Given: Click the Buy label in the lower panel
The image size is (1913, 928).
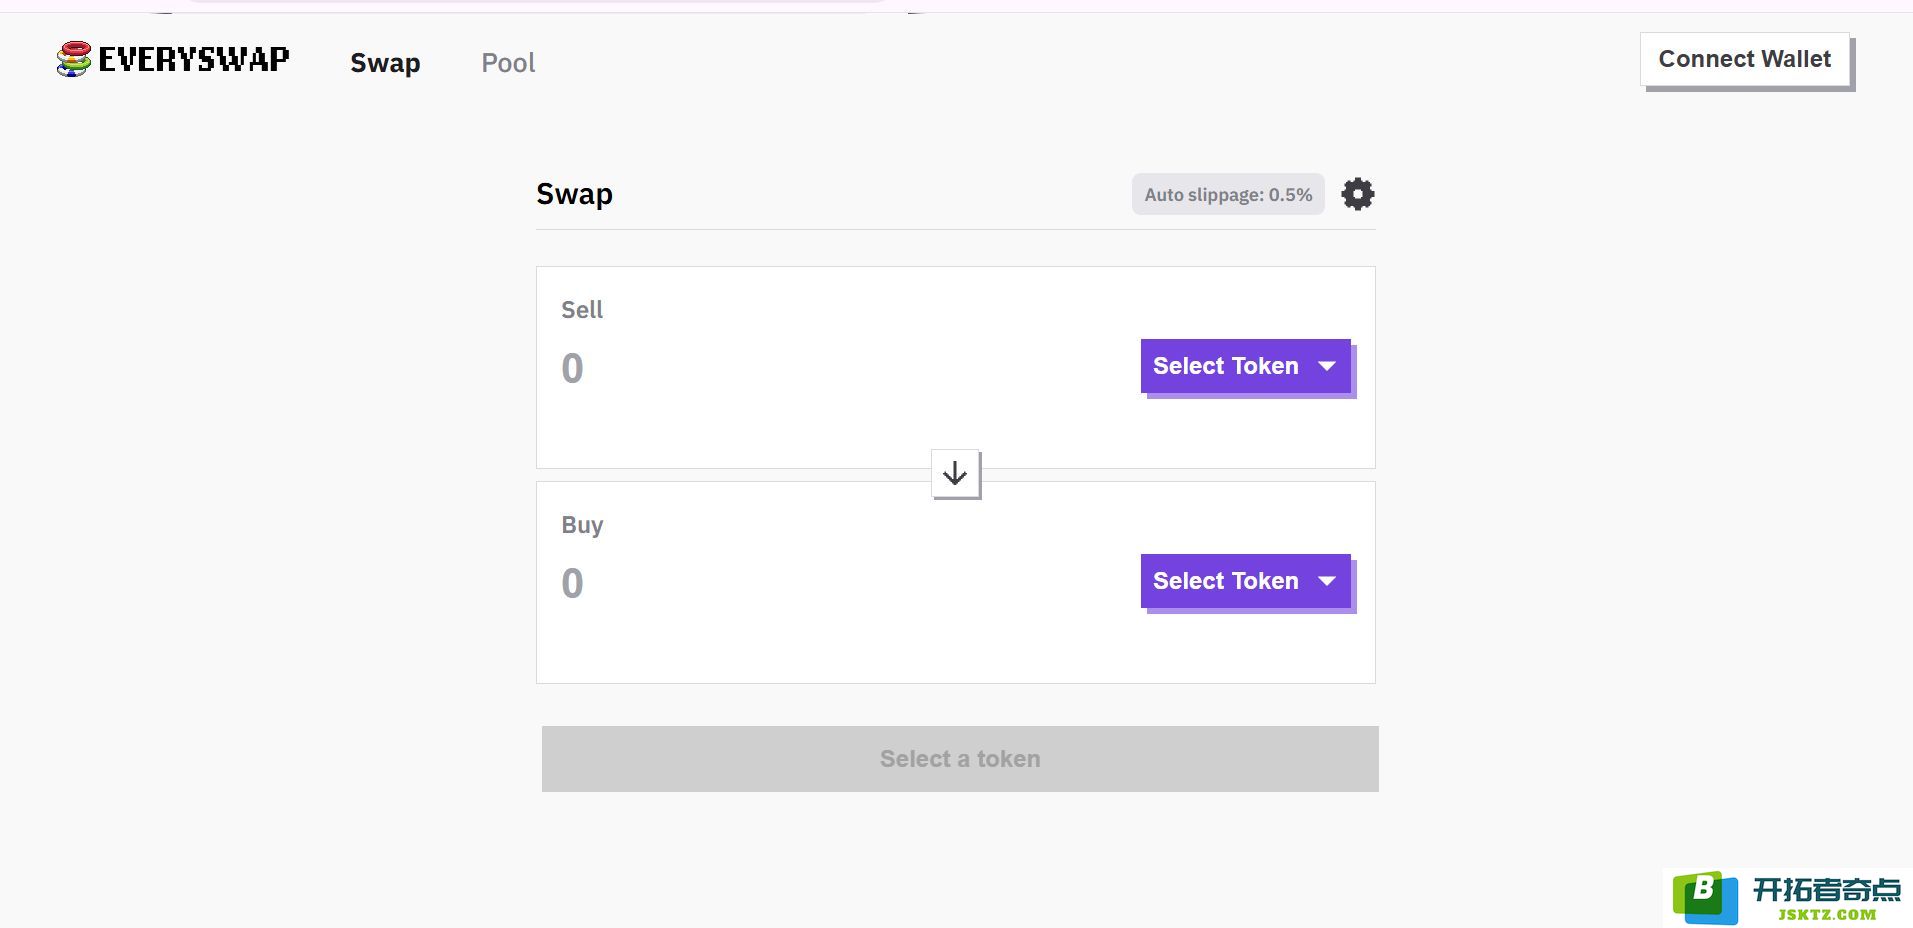Looking at the screenshot, I should [582, 525].
